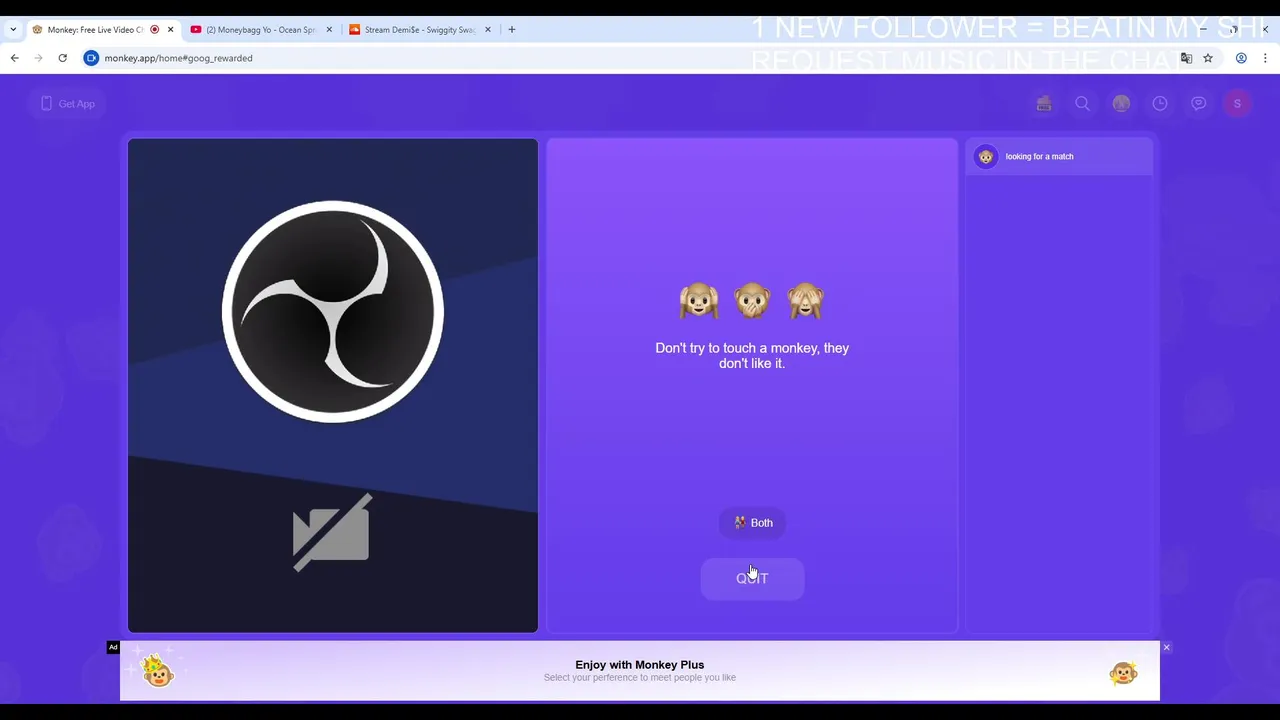Open a new browser tab

(512, 30)
